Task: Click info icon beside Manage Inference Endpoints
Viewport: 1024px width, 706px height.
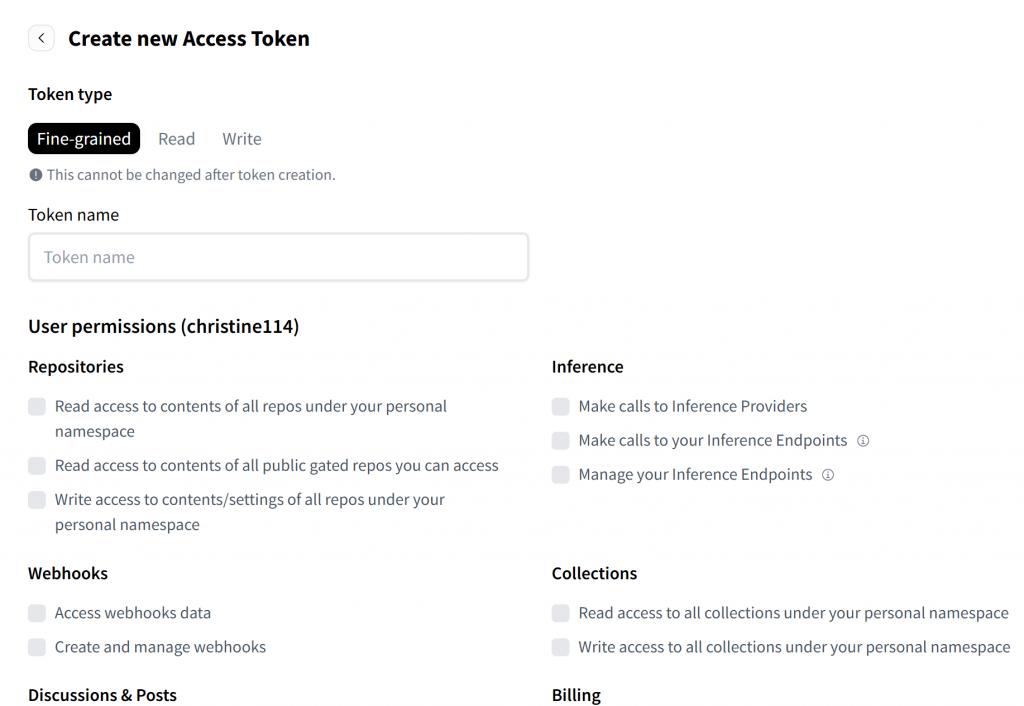Action: [828, 475]
